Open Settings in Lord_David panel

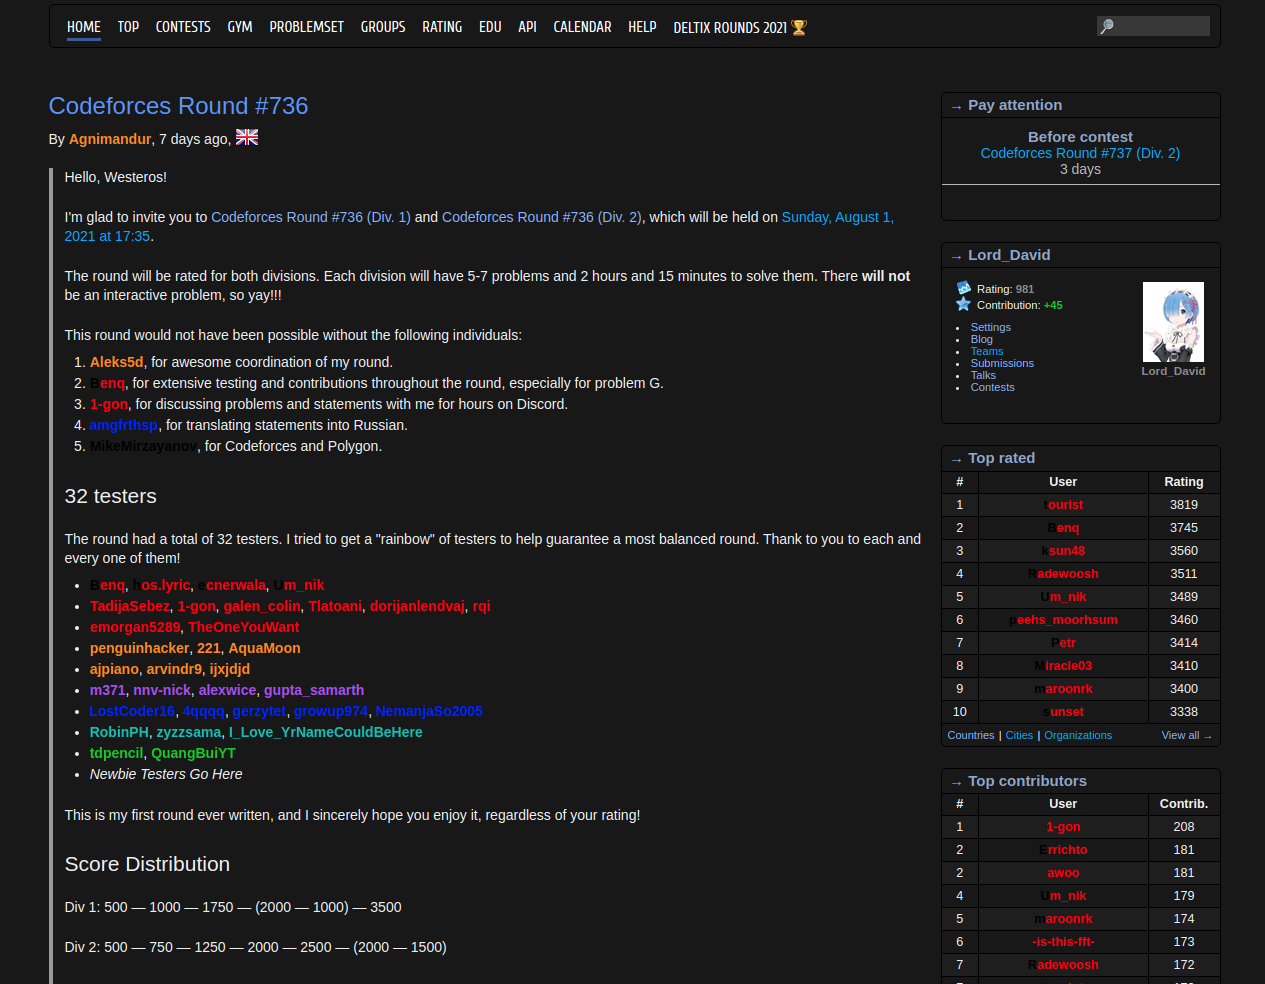(990, 327)
